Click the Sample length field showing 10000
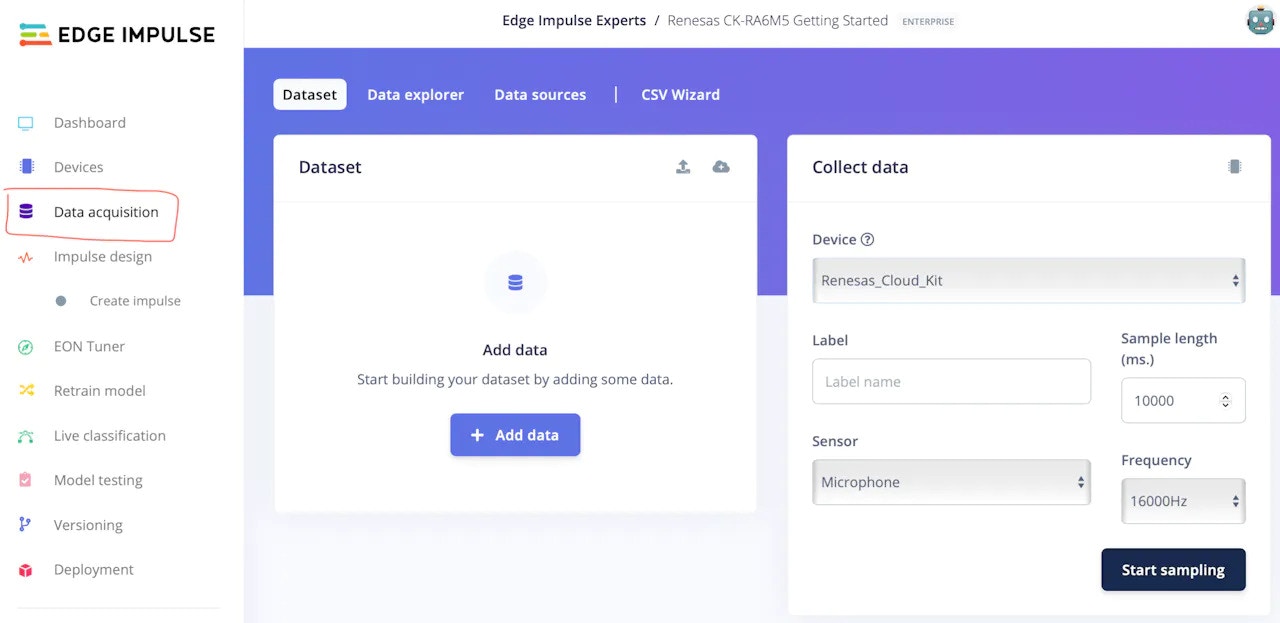The width and height of the screenshot is (1280, 623). 1183,400
